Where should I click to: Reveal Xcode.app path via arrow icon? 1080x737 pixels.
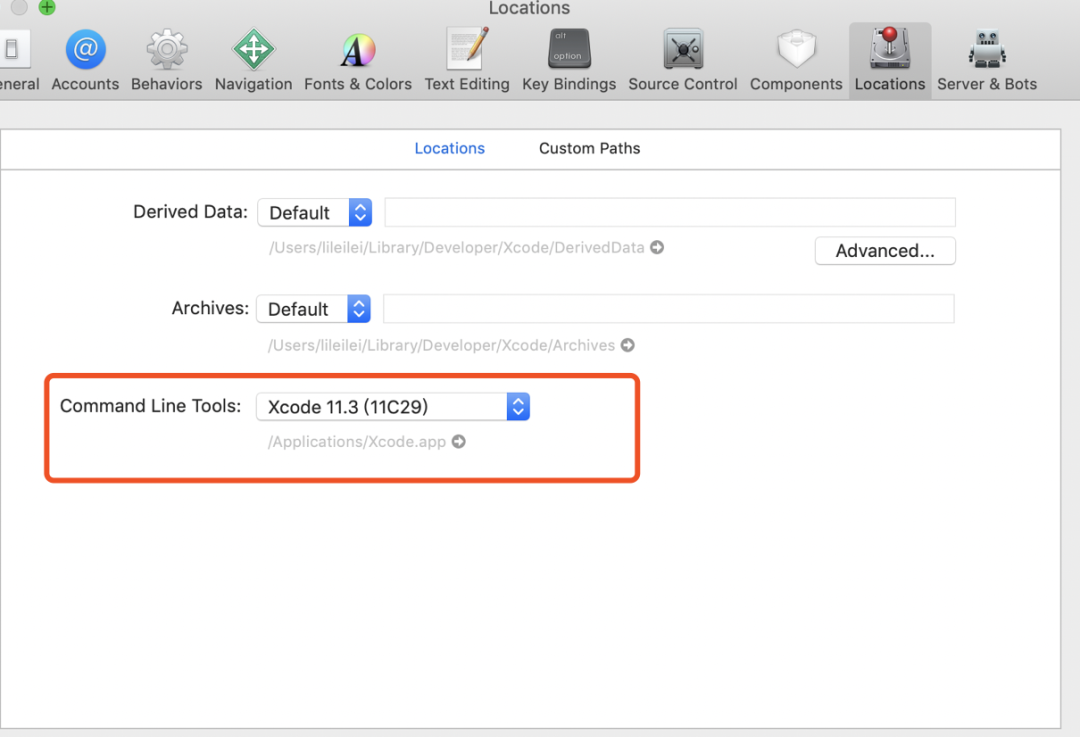[459, 442]
